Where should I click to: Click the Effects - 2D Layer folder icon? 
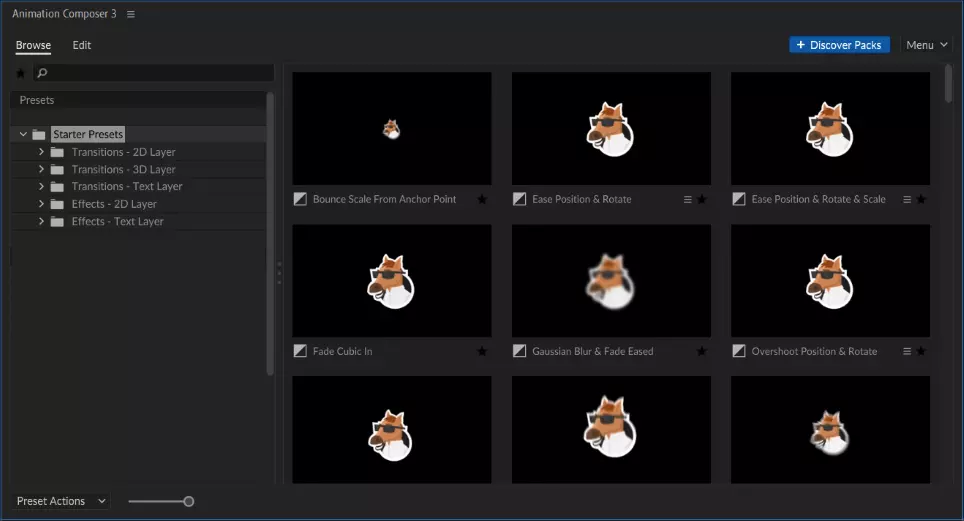(57, 204)
